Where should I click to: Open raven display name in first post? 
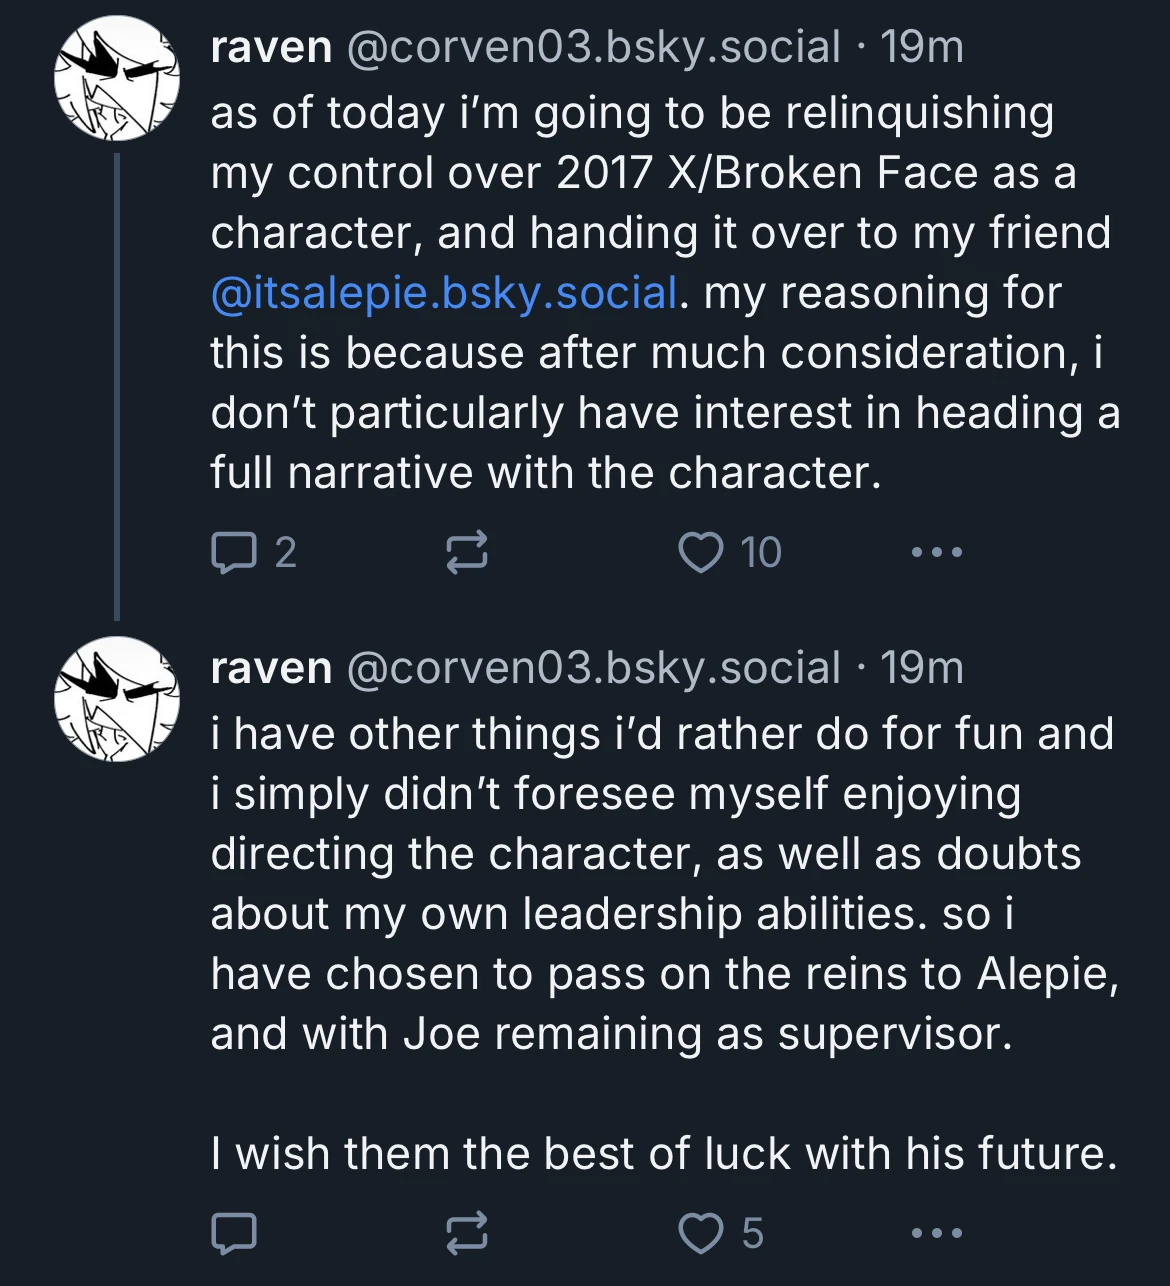pyautogui.click(x=271, y=47)
